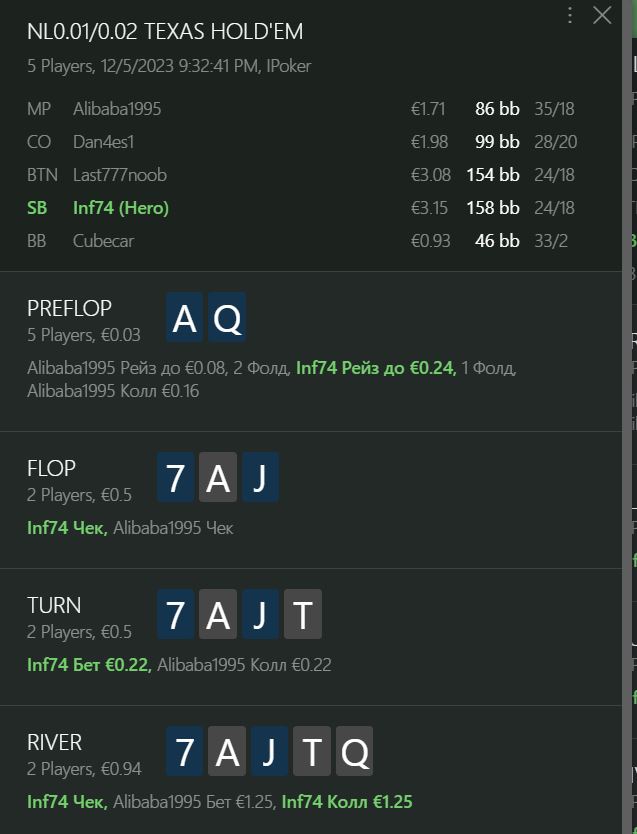The width and height of the screenshot is (637, 834).
Task: Click the vertical scrollbar on right edge
Action: pos(626,417)
